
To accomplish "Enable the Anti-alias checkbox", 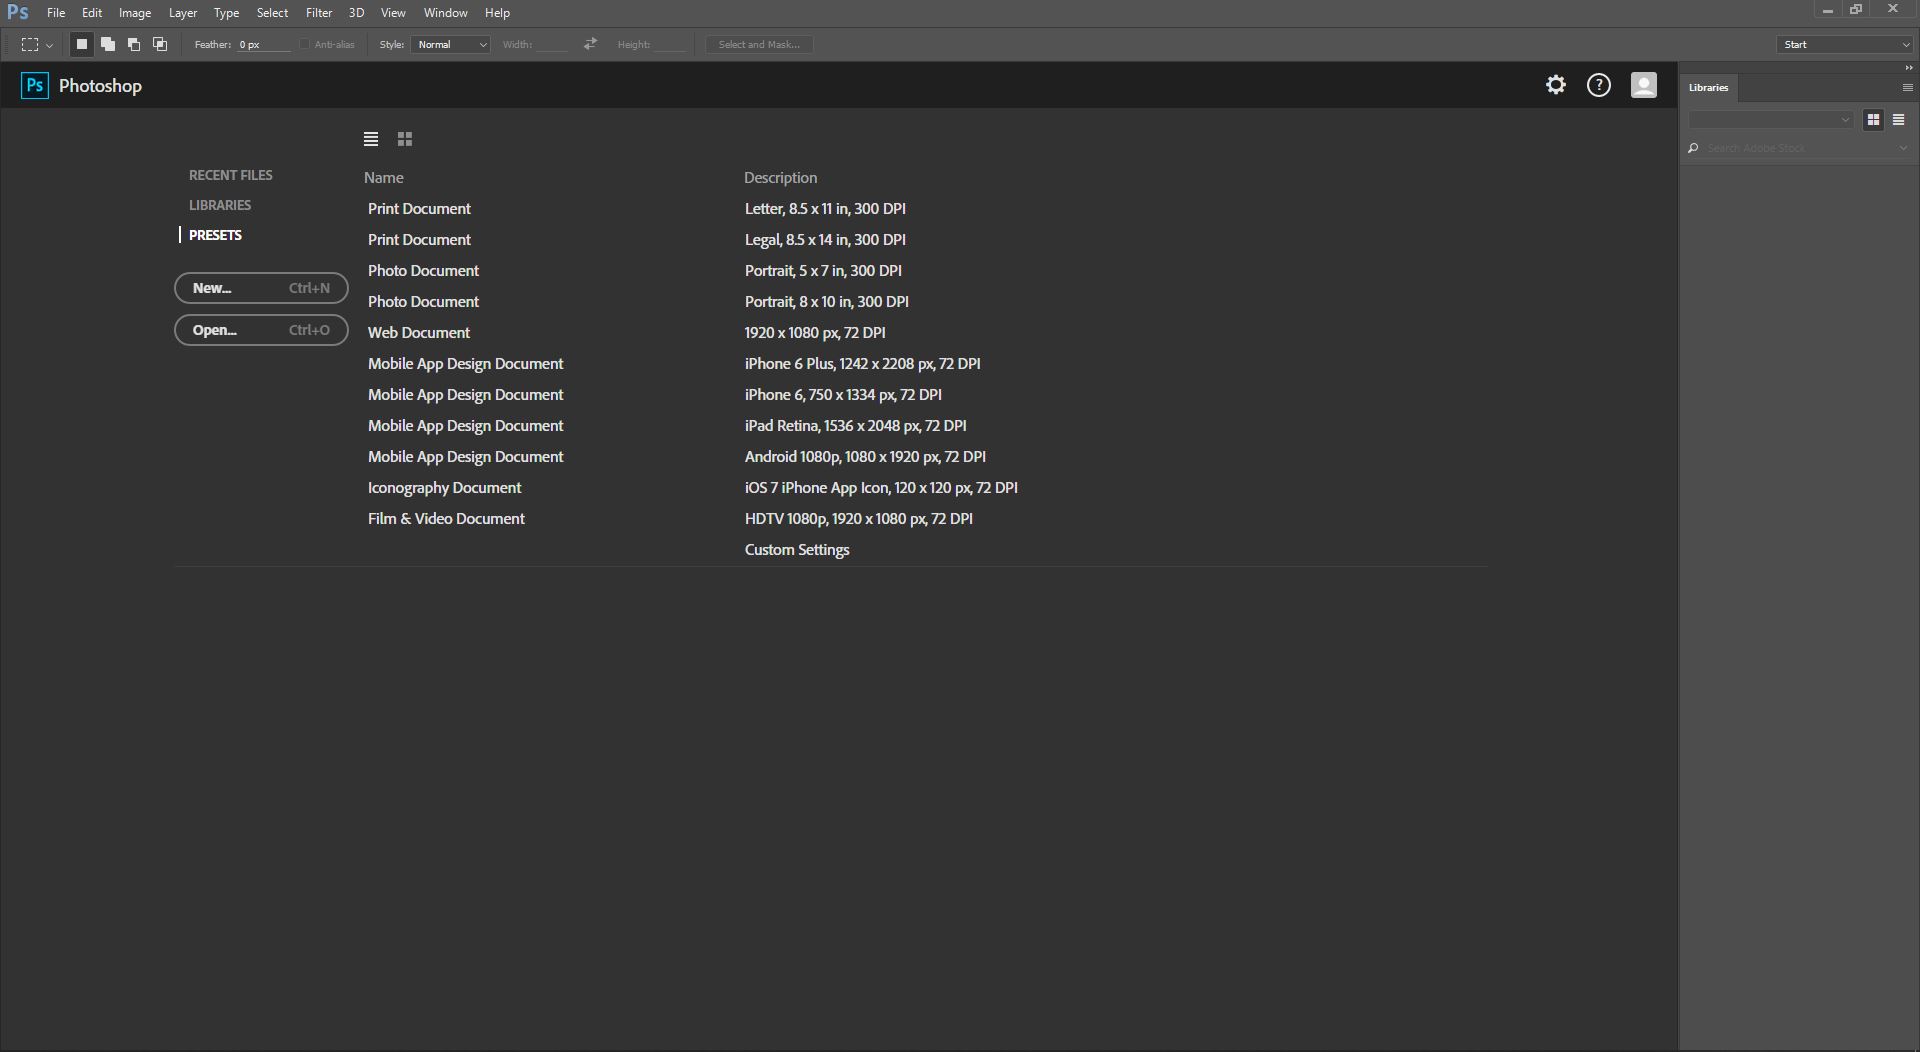I will tap(305, 44).
